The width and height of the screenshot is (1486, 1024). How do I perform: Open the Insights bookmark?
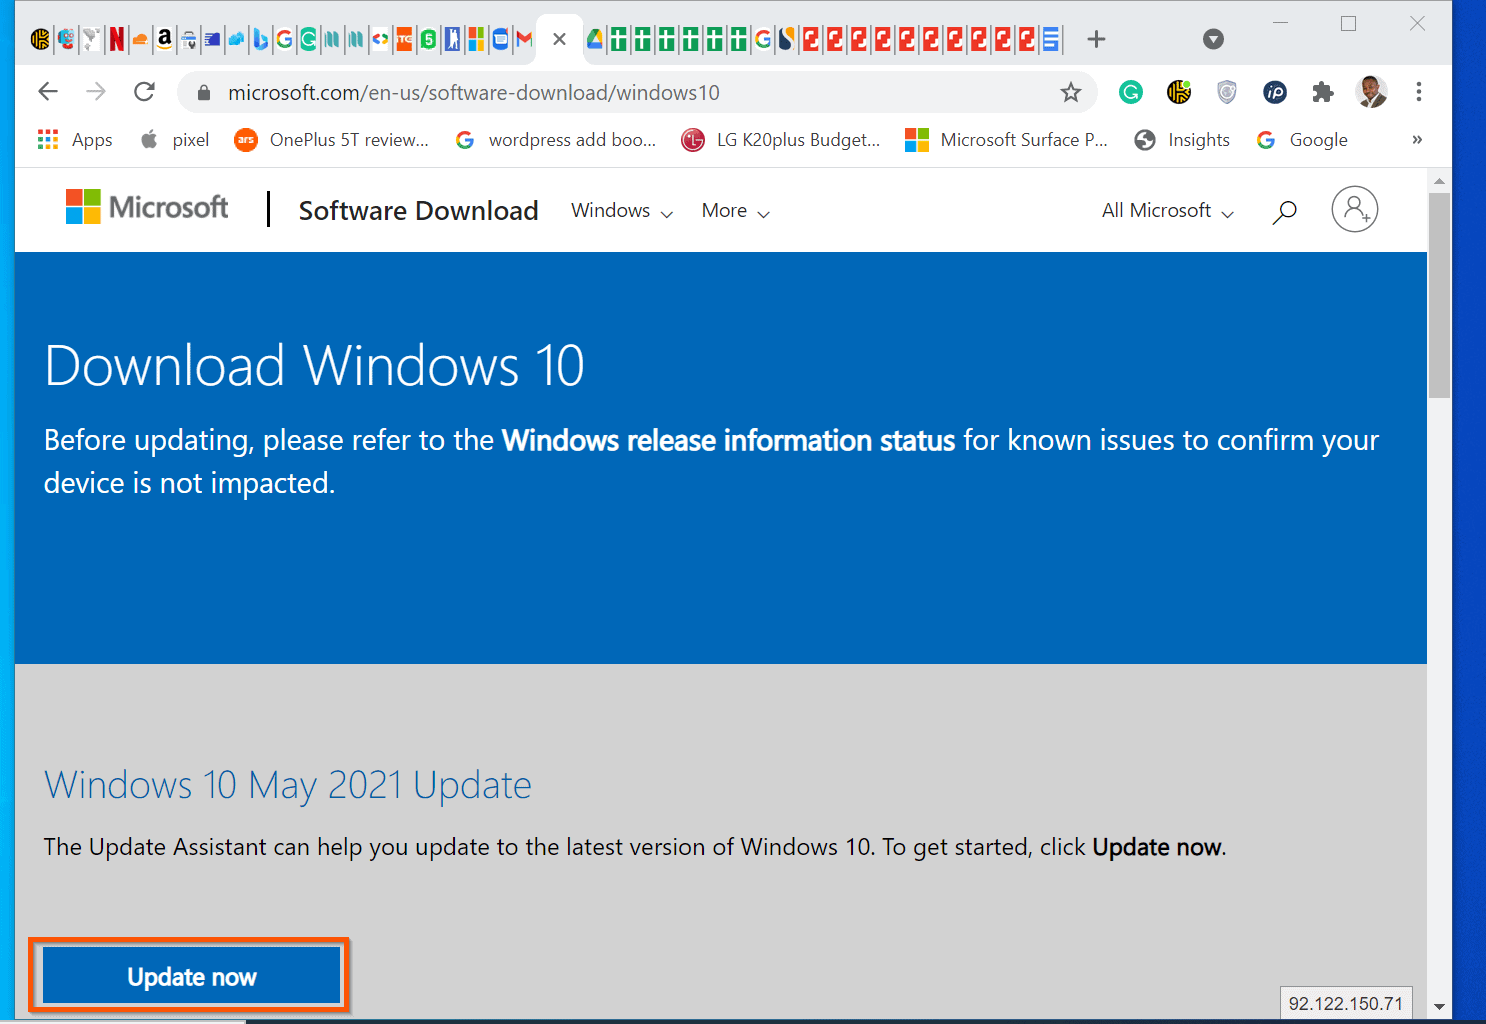pos(1182,140)
